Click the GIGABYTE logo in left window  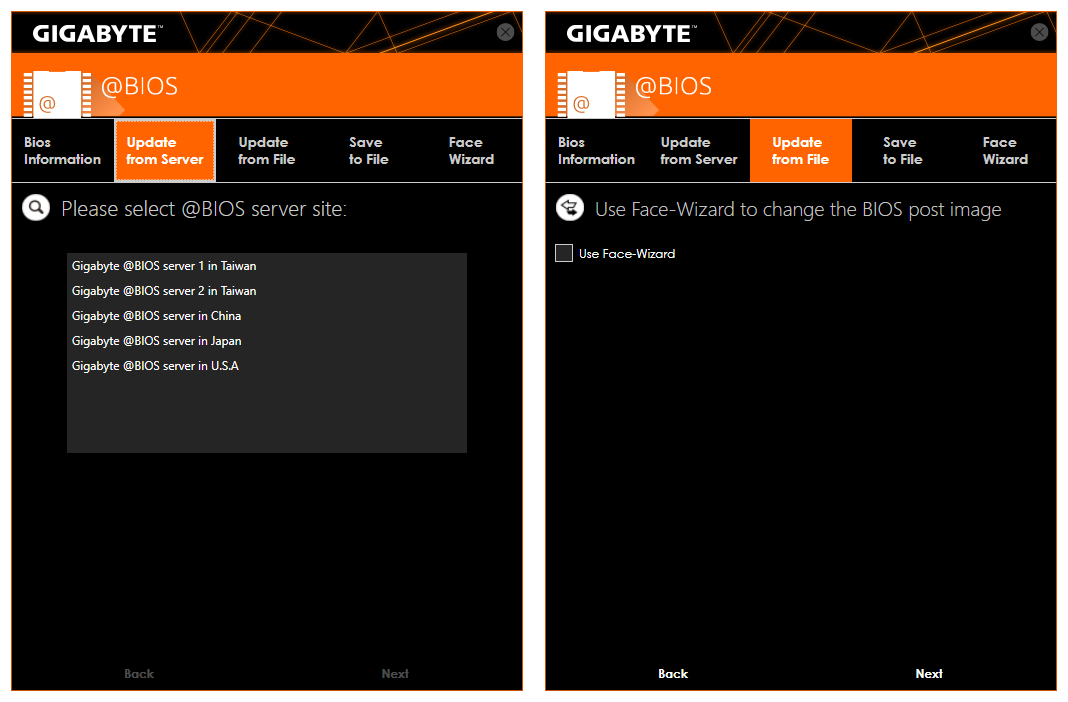[x=97, y=33]
